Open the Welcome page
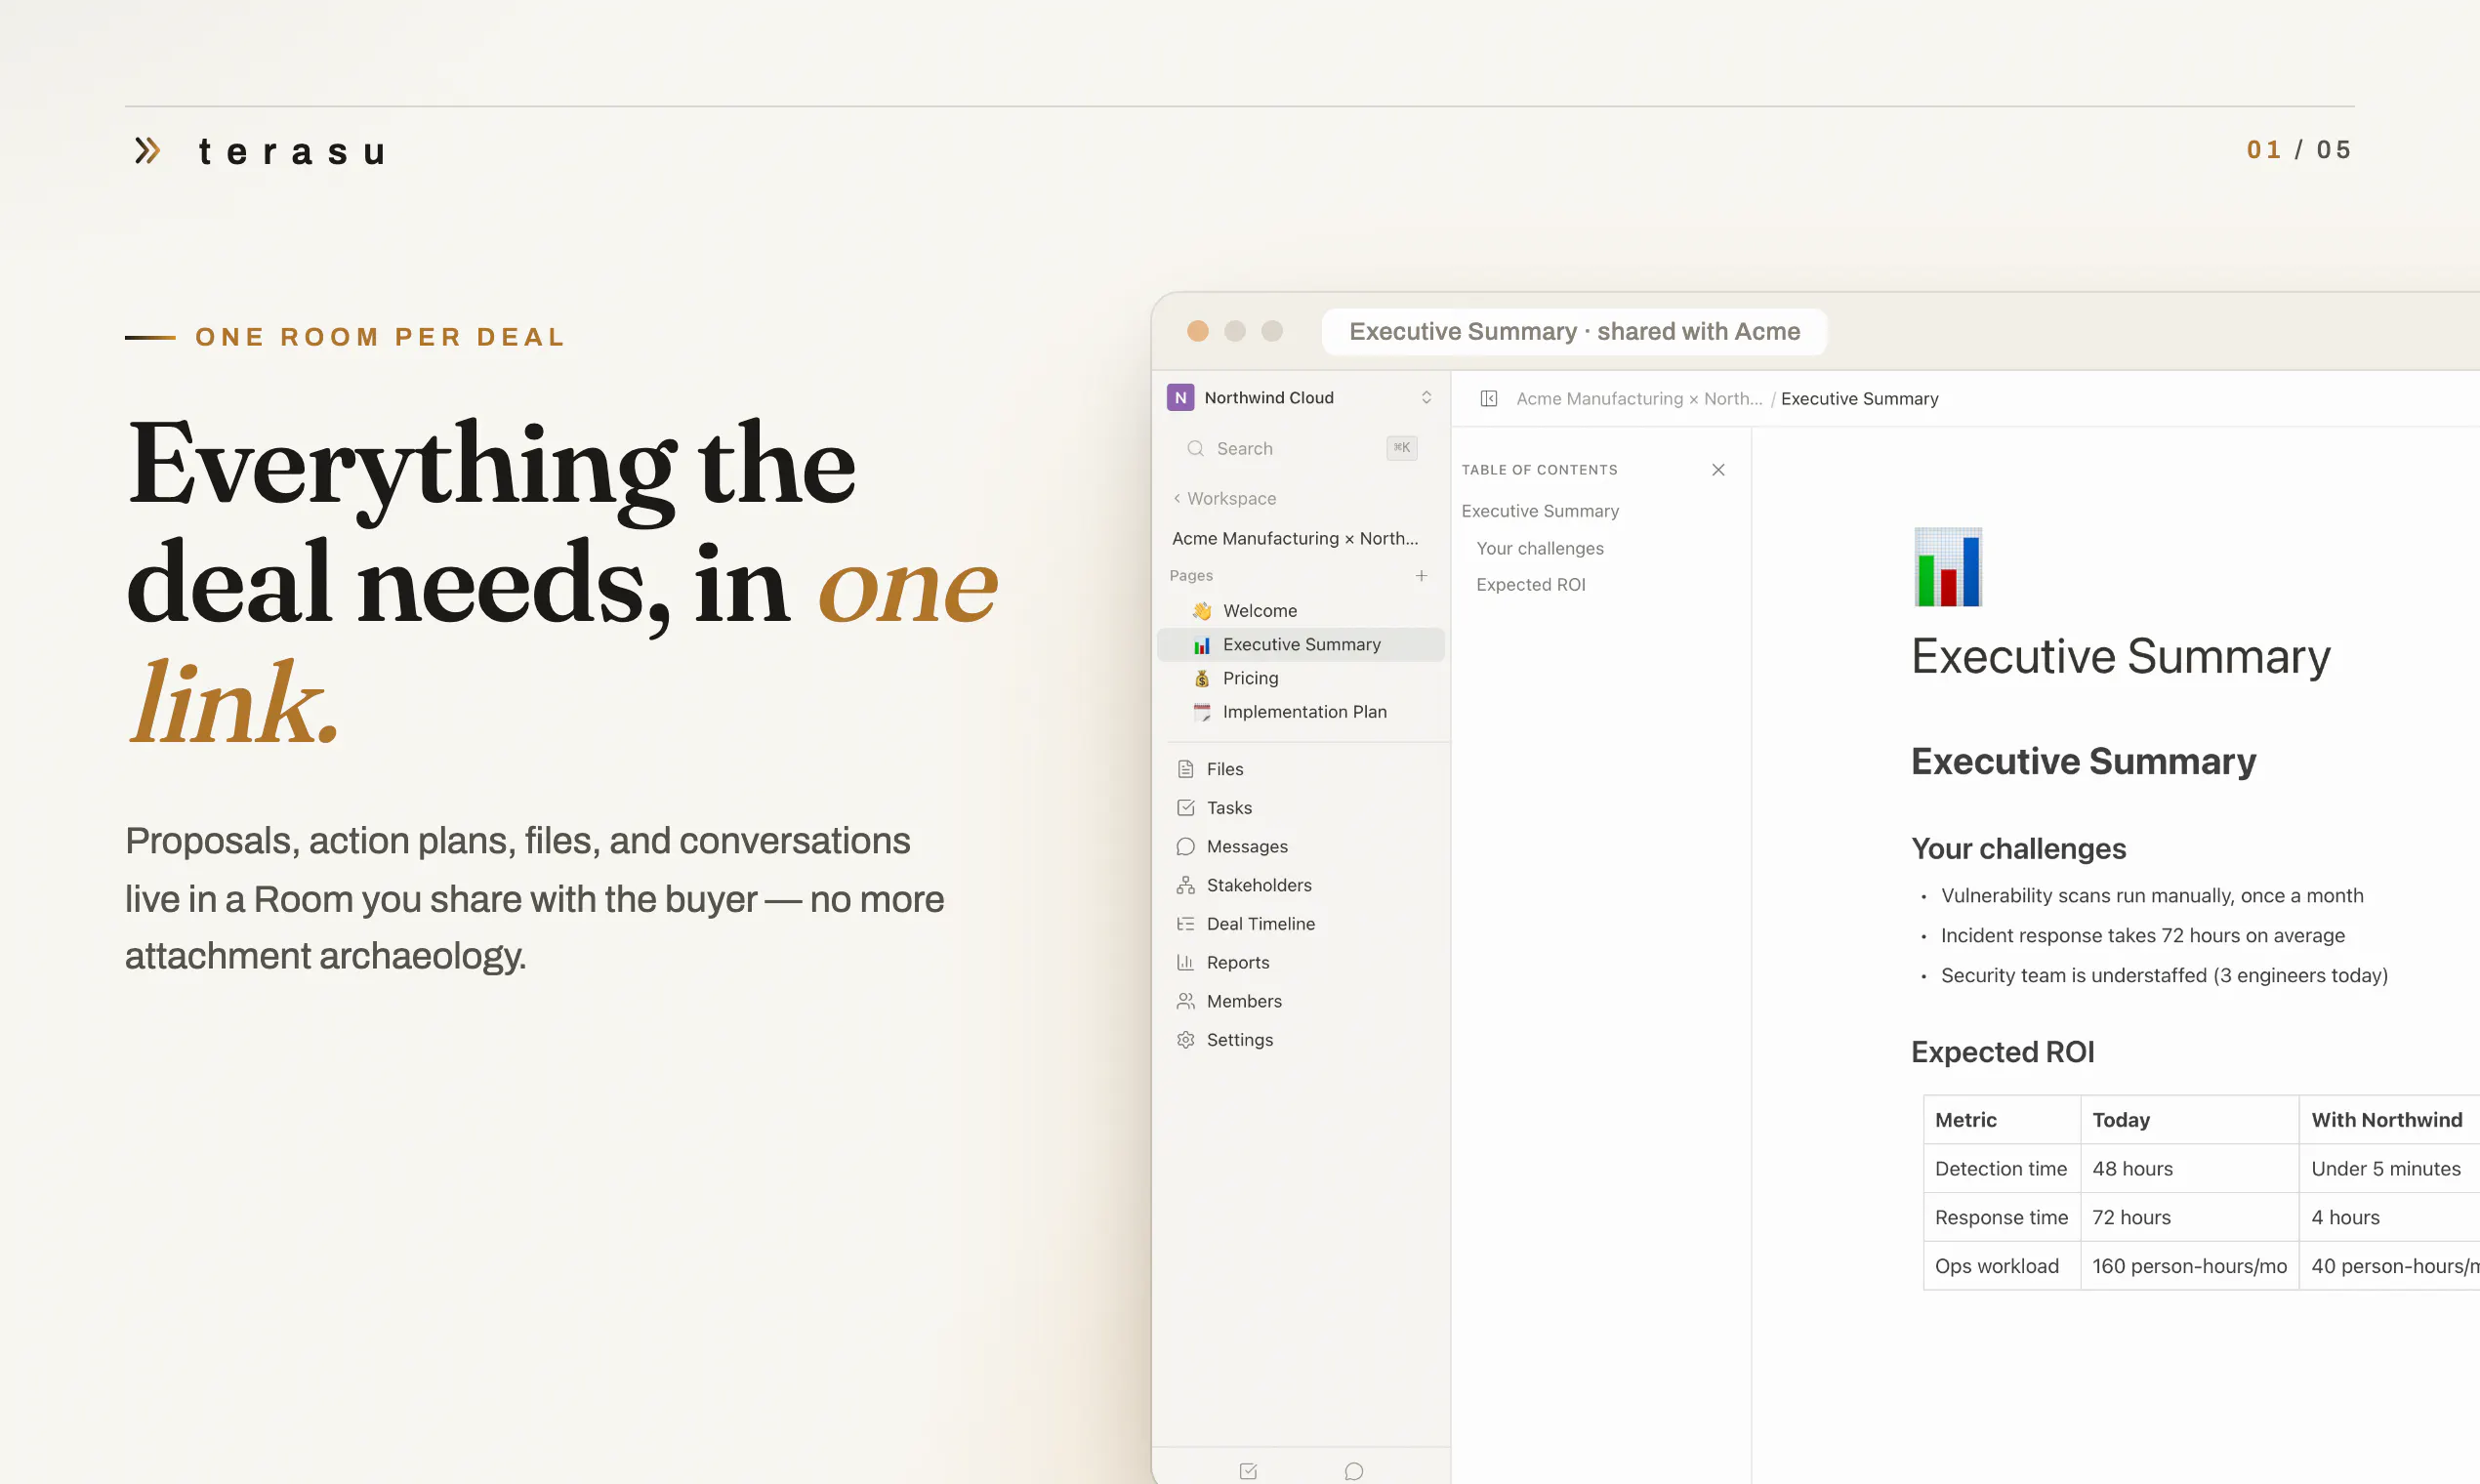The width and height of the screenshot is (2480, 1484). pyautogui.click(x=1301, y=611)
